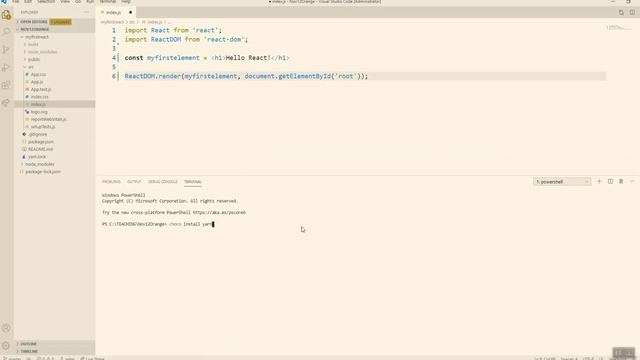Open package-lock.json in the file tree
Screen dimensions: 640x360
tap(43, 171)
